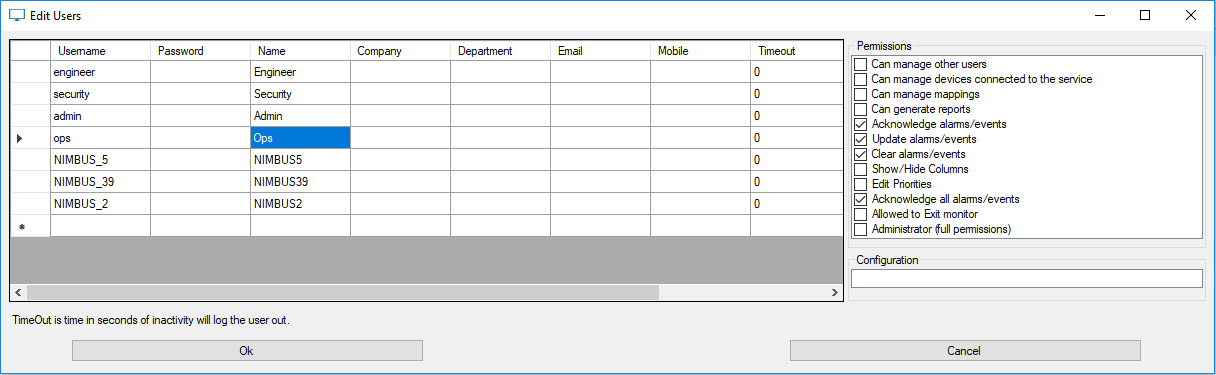The height and width of the screenshot is (375, 1216).
Task: Select the 'engineer' username cell
Action: coord(100,72)
